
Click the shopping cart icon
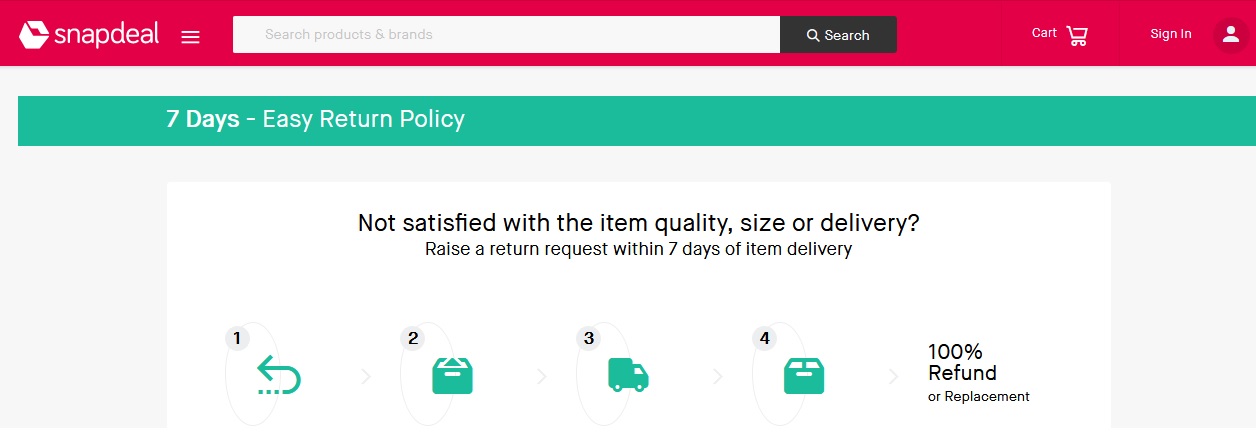tap(1077, 36)
